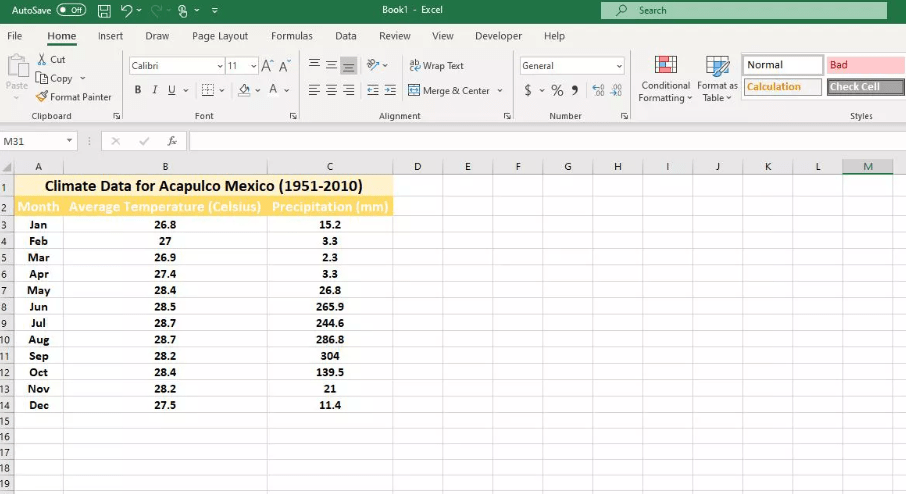This screenshot has height=494, width=906.
Task: Open the font size dropdown
Action: tap(253, 66)
